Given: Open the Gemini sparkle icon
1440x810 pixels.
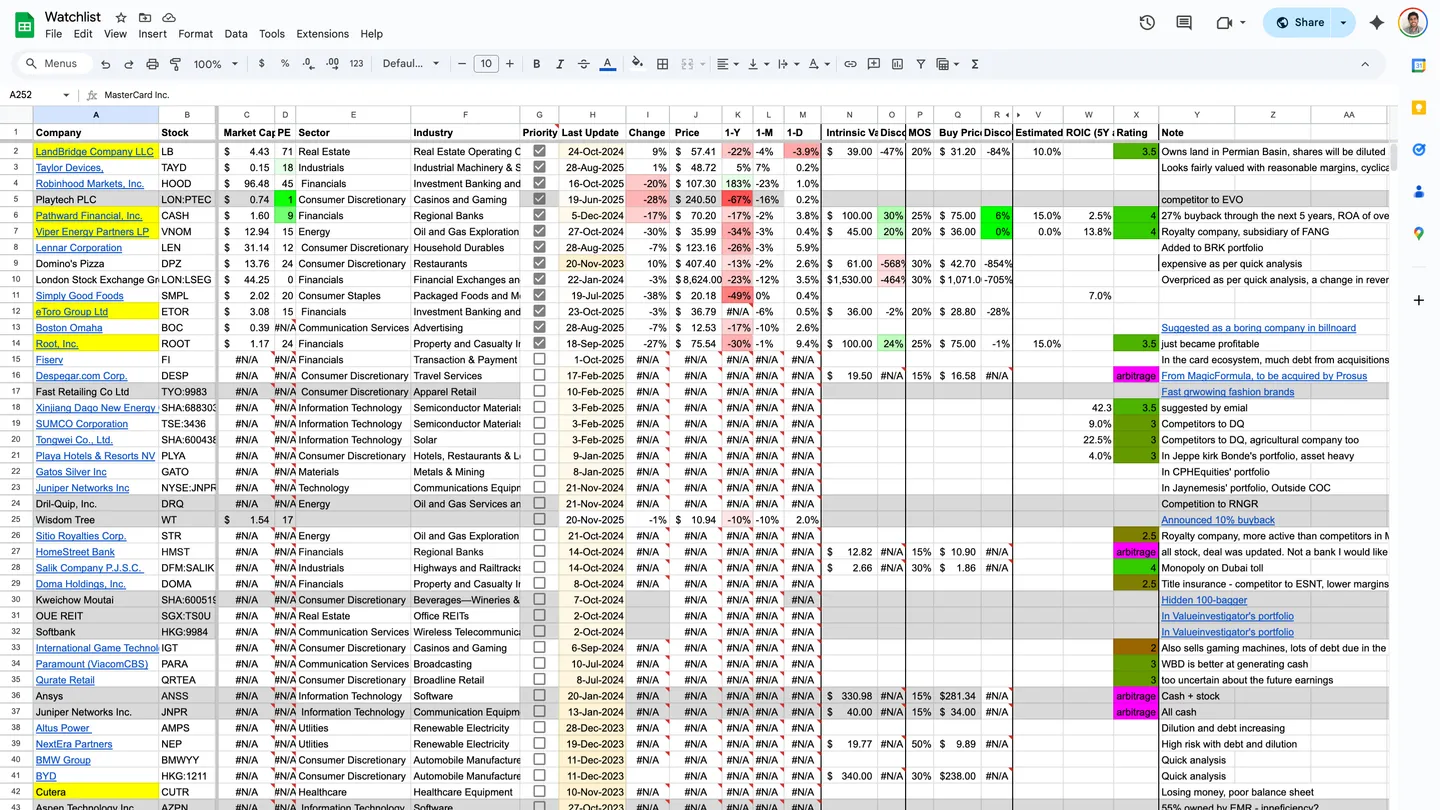Looking at the screenshot, I should click(x=1377, y=23).
